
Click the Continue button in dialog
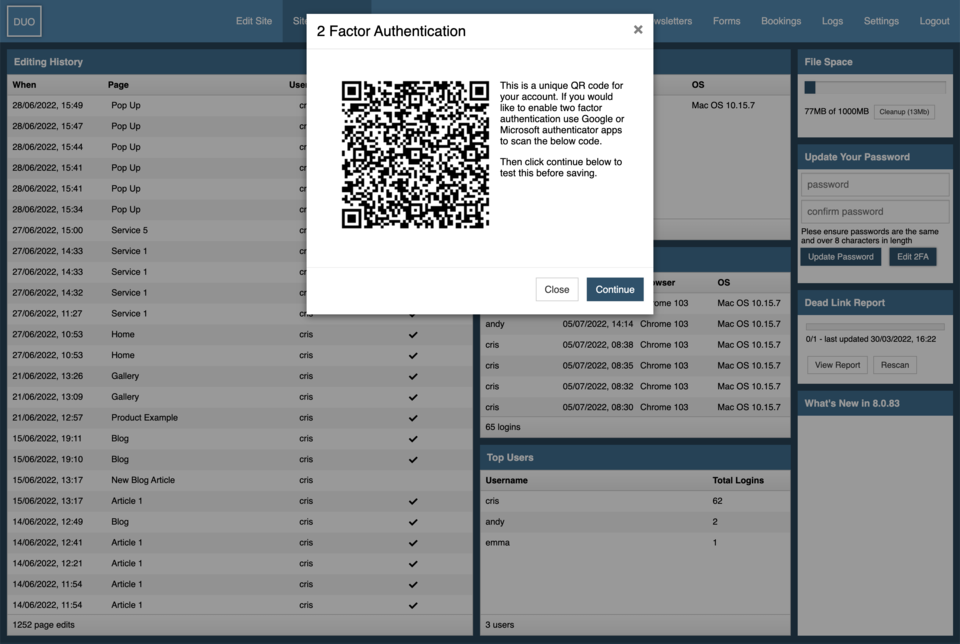pyautogui.click(x=615, y=290)
